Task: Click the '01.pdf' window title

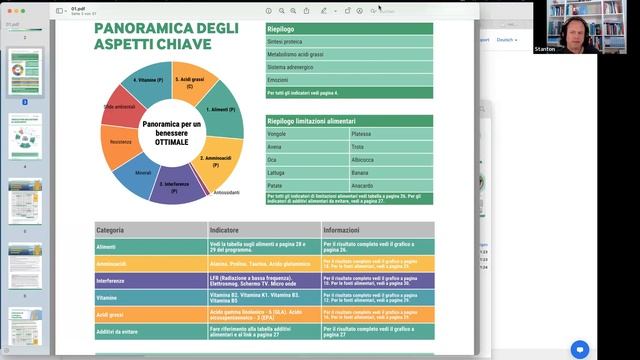Action: click(78, 9)
